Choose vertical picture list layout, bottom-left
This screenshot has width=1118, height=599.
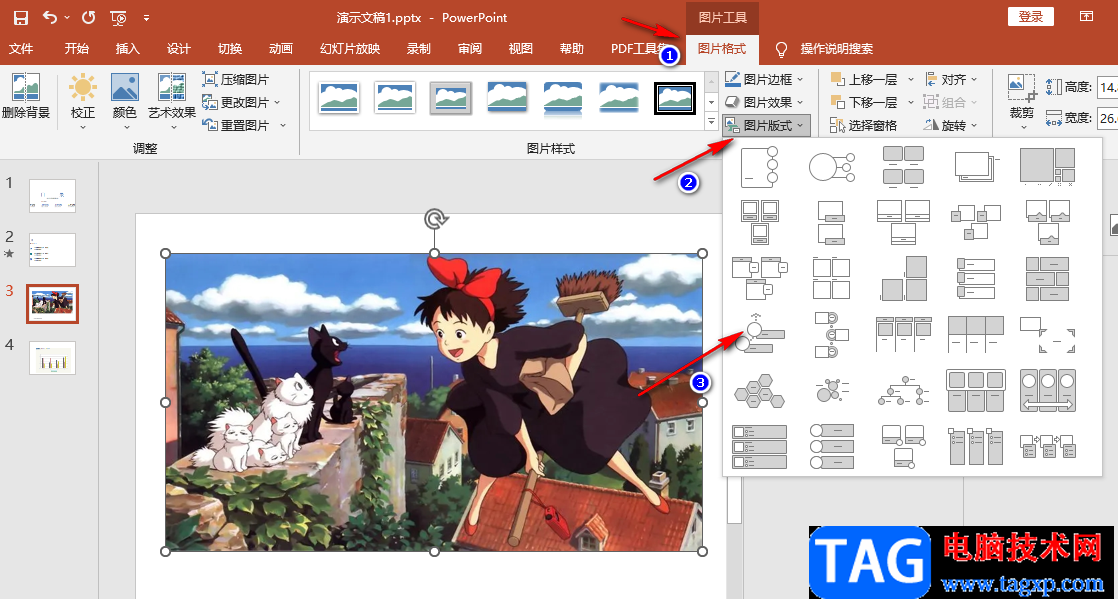tap(759, 446)
